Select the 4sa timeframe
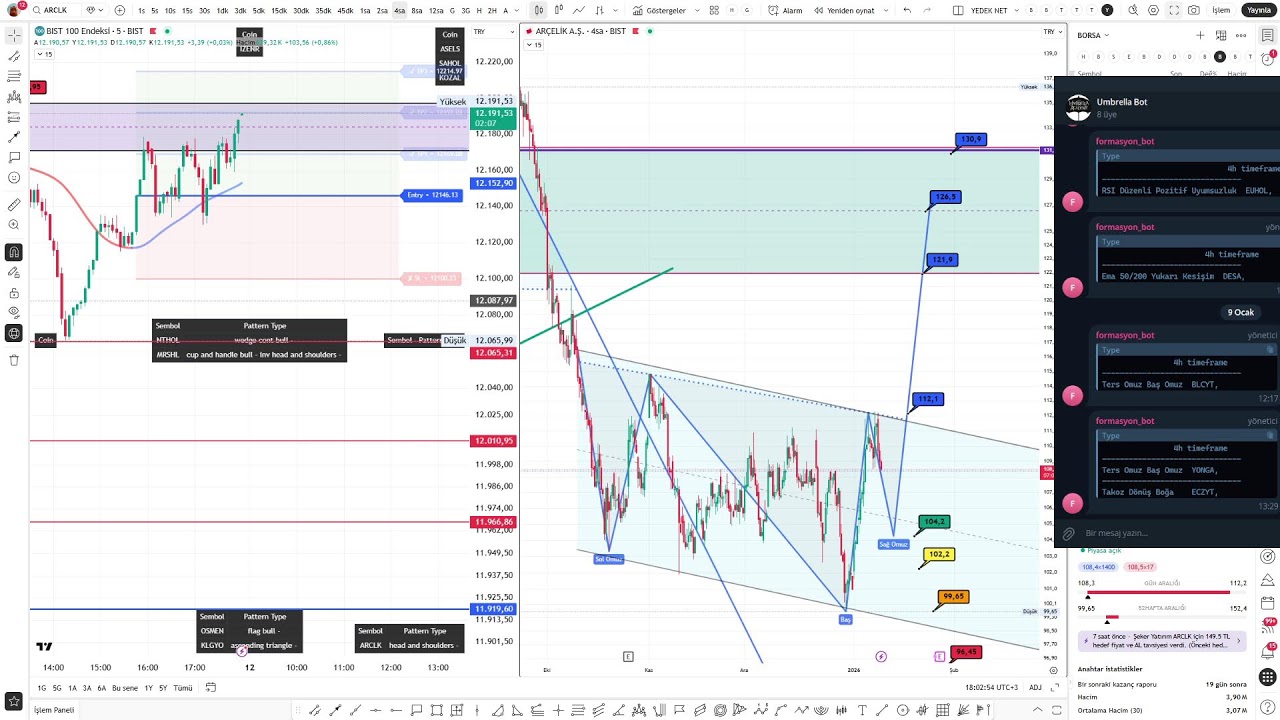The image size is (1280, 720). pos(399,10)
